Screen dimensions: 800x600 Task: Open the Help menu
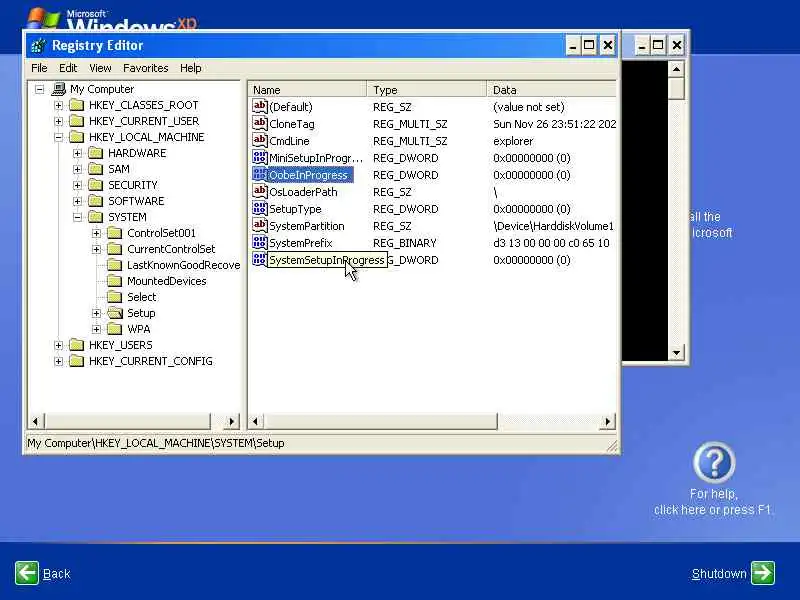click(x=190, y=68)
